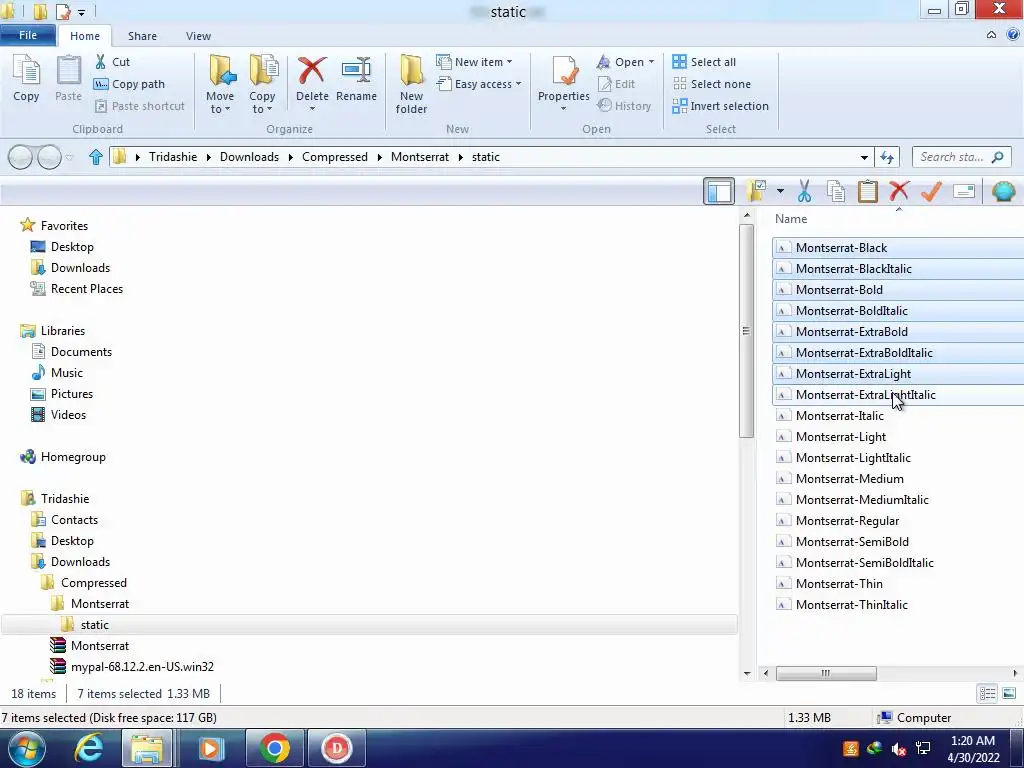Click the Search static input box
1024x768 pixels.
pos(961,157)
